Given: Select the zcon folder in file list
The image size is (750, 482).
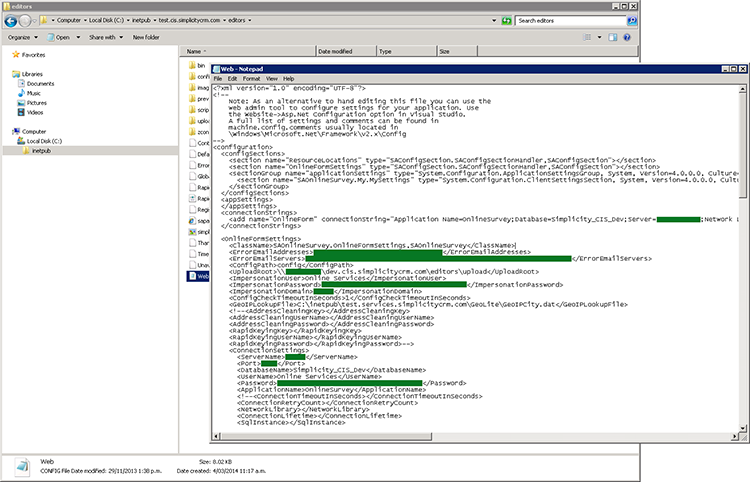Looking at the screenshot, I should pos(199,131).
